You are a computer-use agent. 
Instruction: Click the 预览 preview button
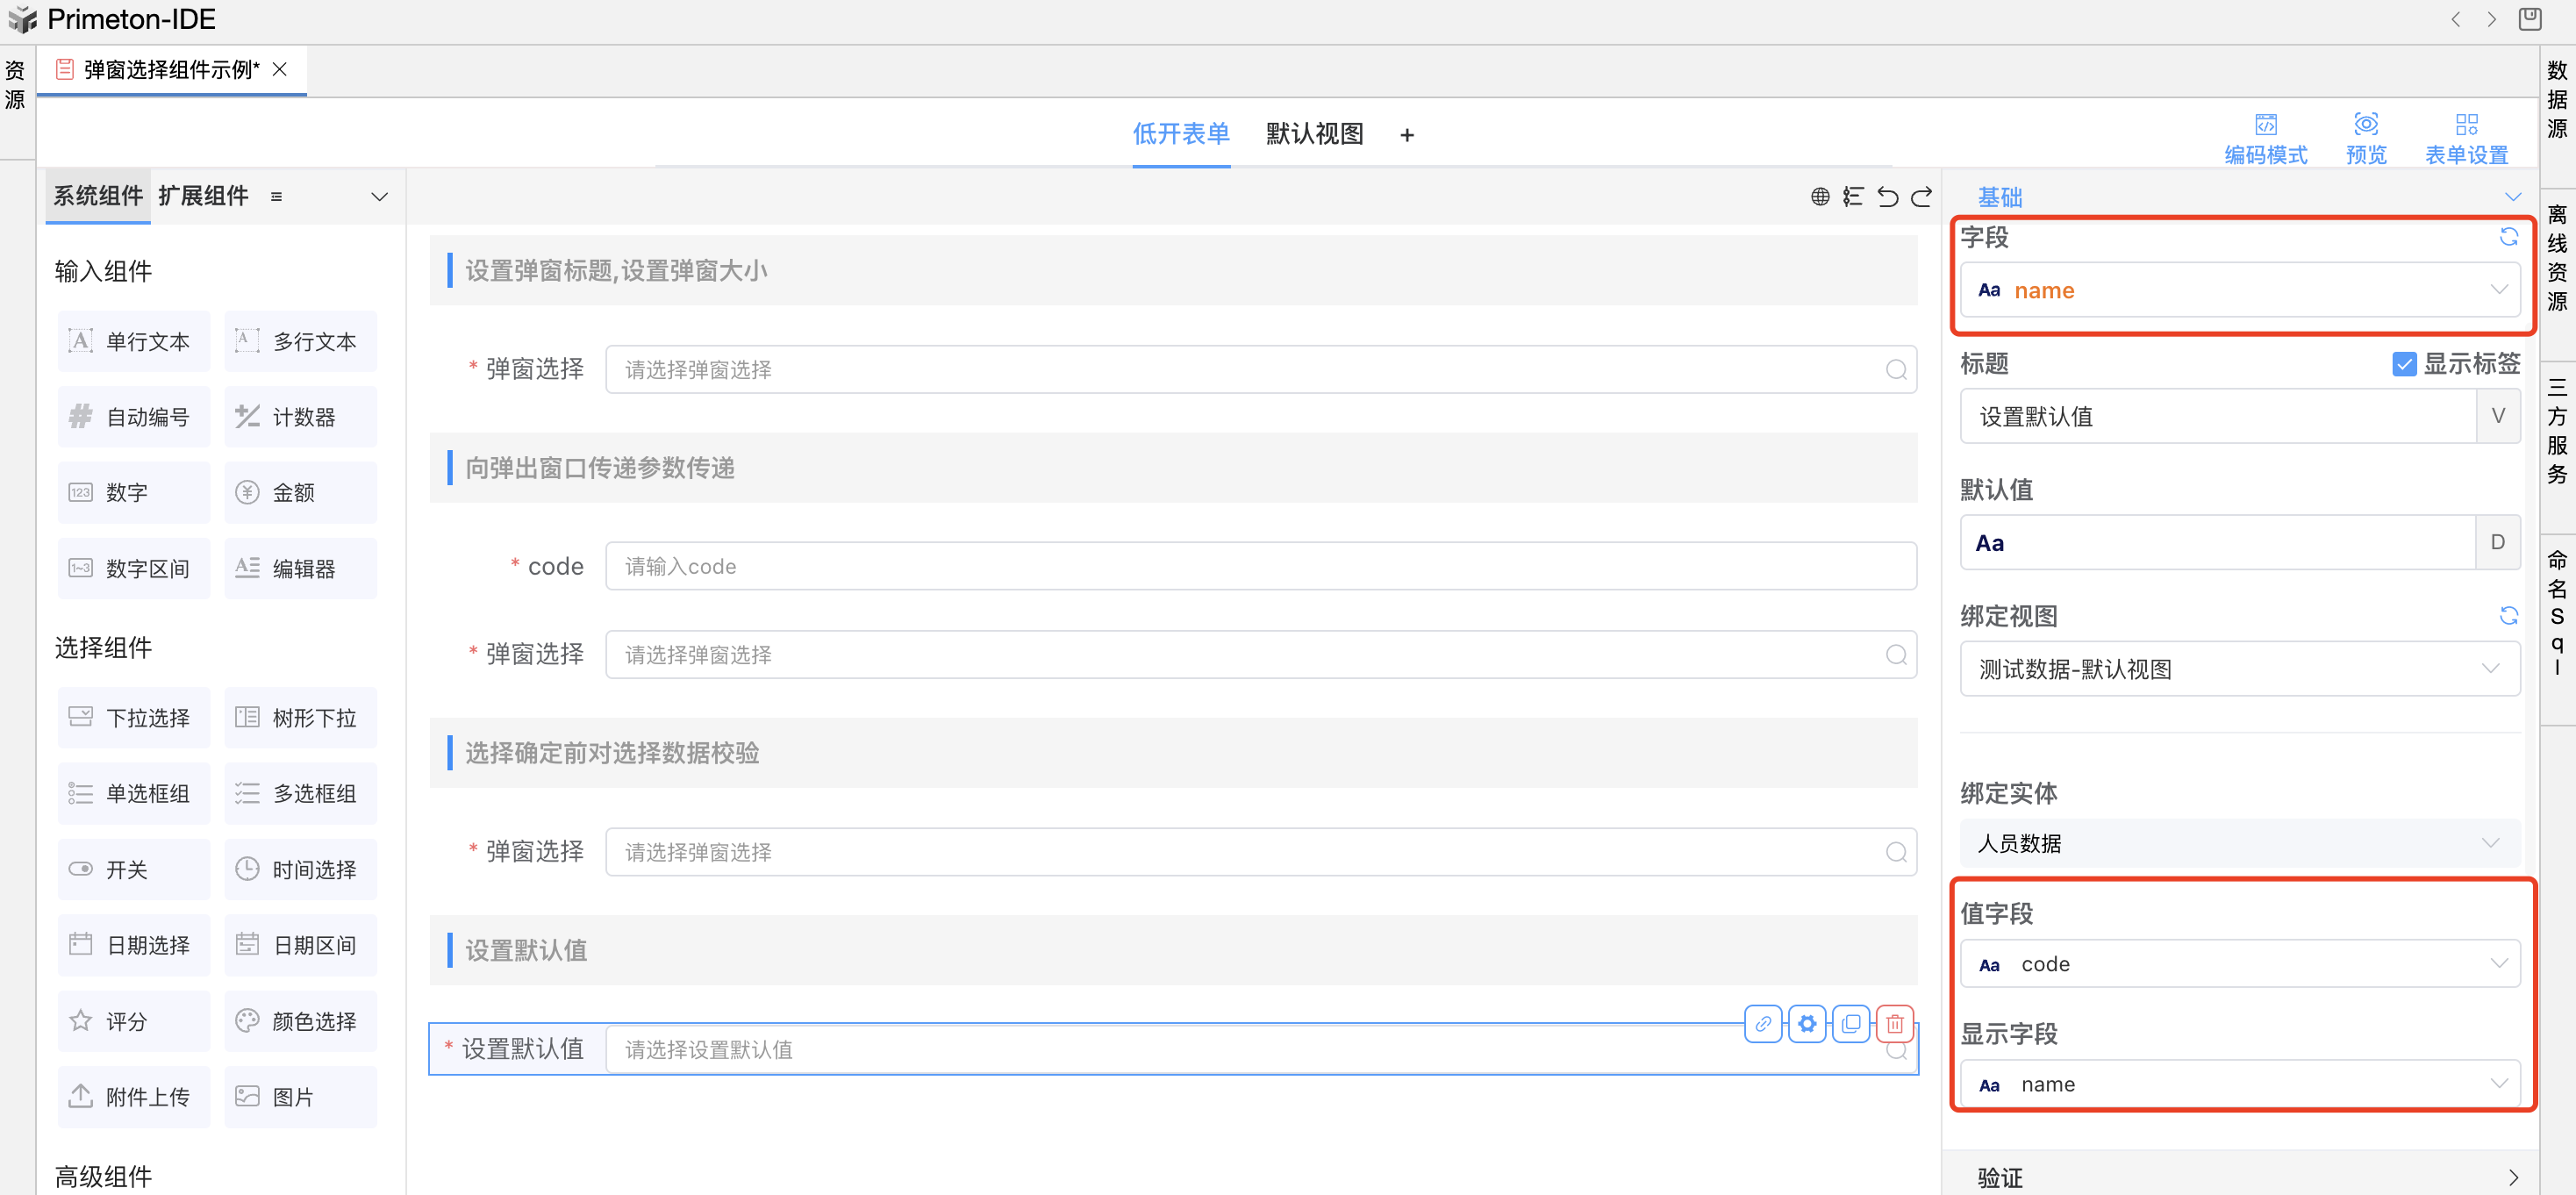2365,138
